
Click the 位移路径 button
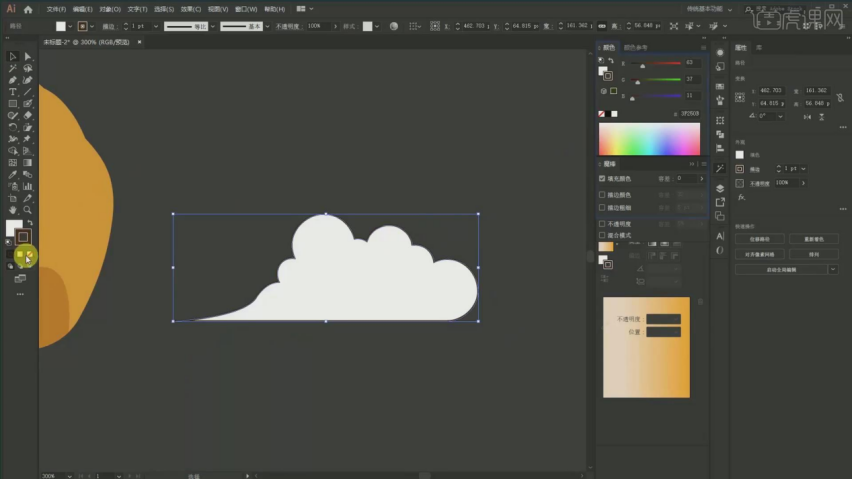click(x=759, y=239)
